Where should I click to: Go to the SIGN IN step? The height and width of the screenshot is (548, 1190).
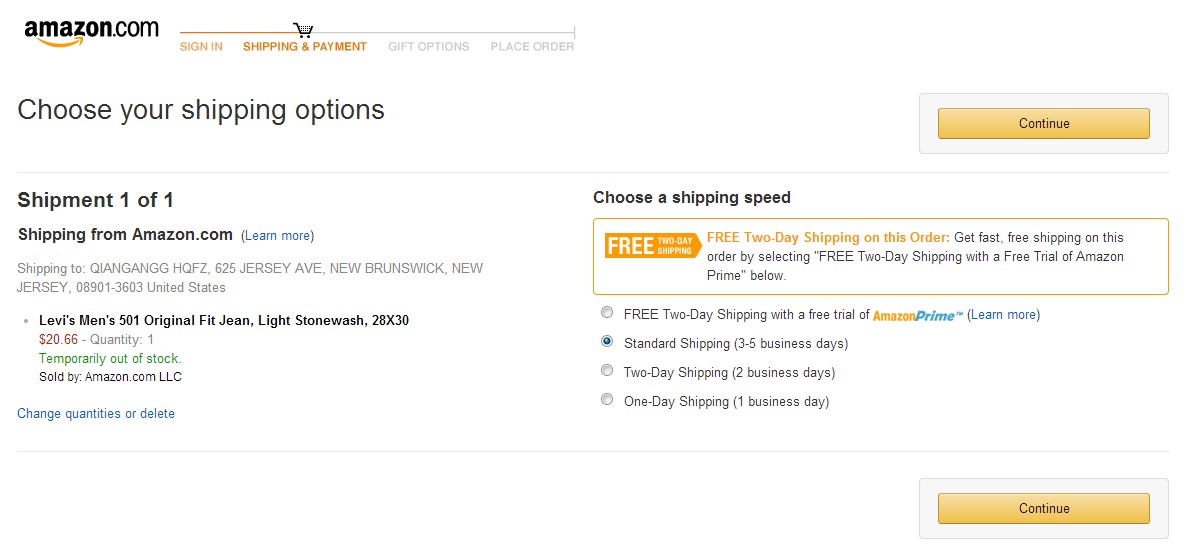(x=201, y=47)
